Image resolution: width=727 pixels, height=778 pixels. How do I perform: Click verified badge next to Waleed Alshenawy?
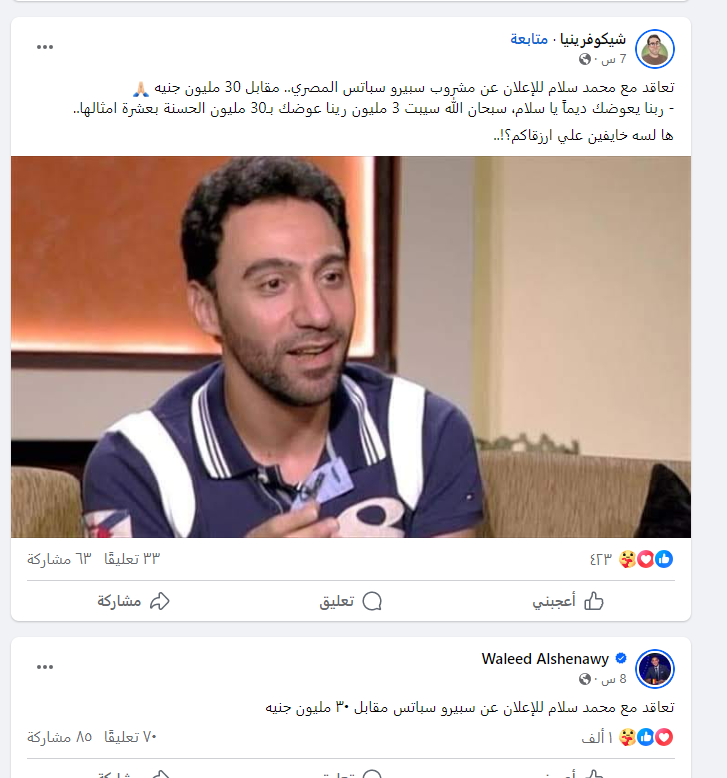pos(620,658)
